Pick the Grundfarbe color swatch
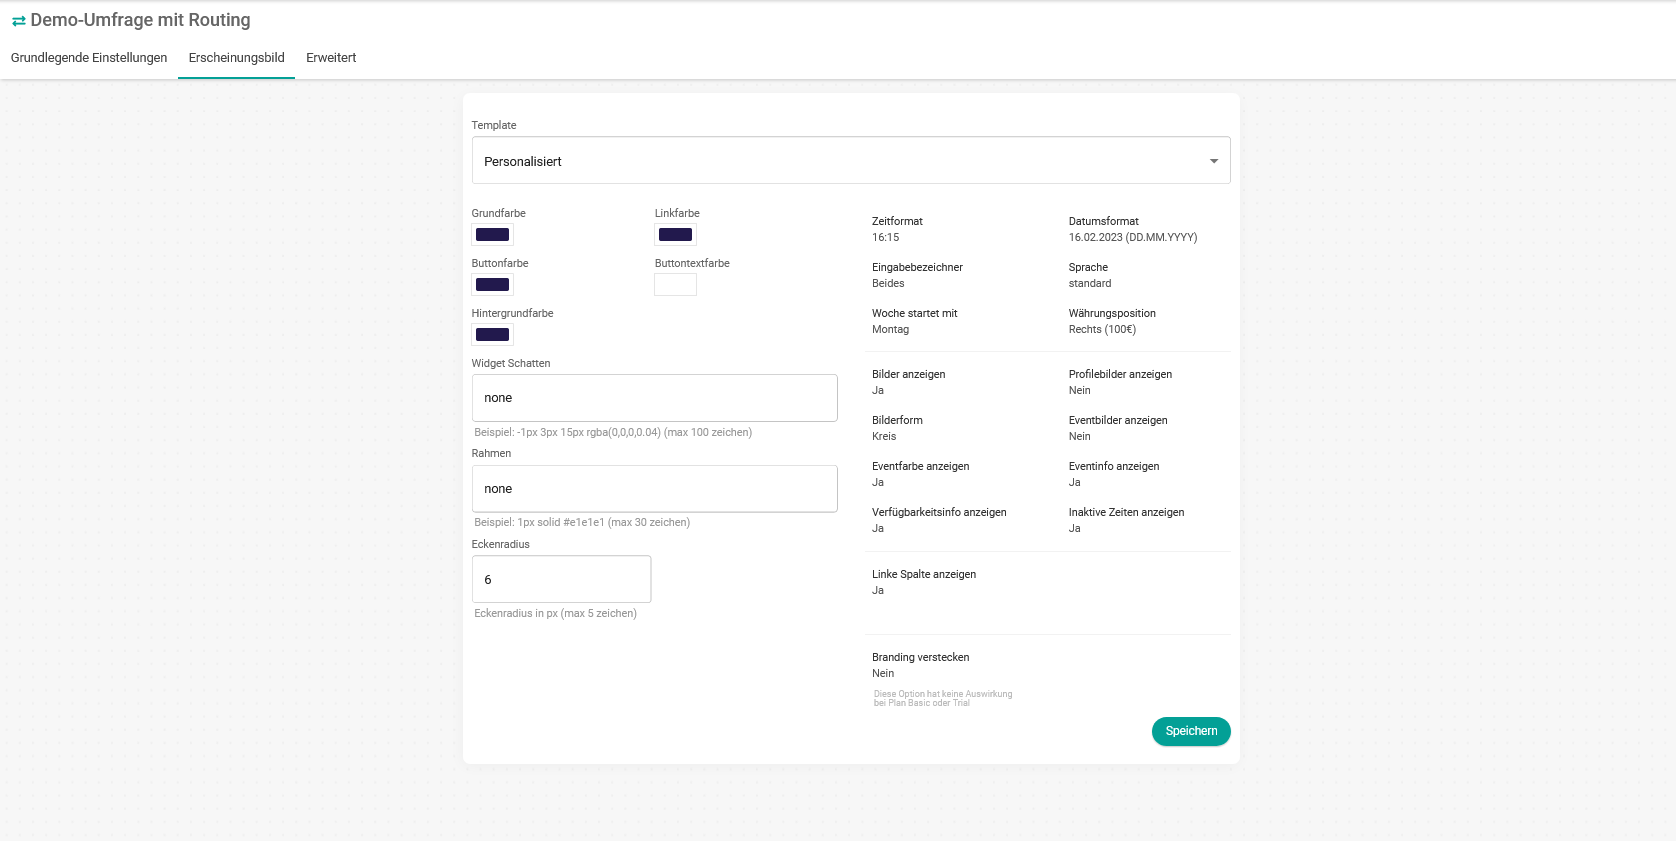Viewport: 1676px width, 841px height. [492, 235]
